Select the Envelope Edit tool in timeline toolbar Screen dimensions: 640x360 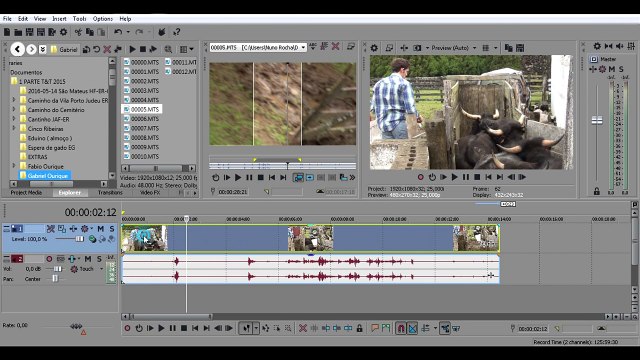(265, 328)
